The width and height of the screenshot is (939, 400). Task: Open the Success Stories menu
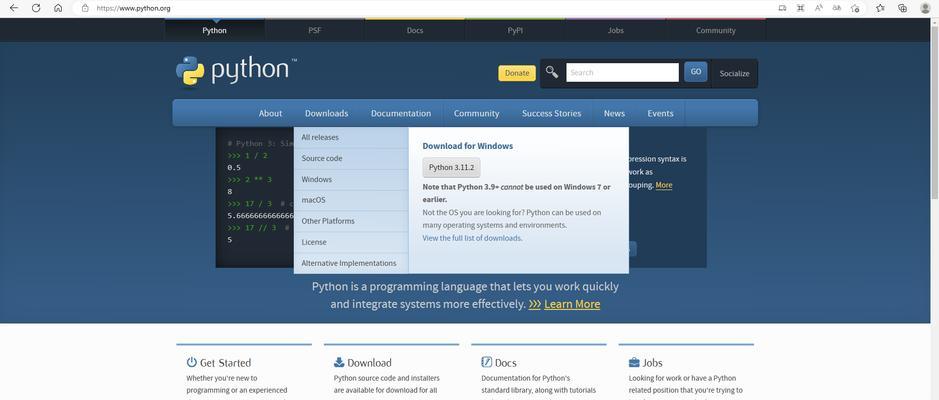(552, 113)
